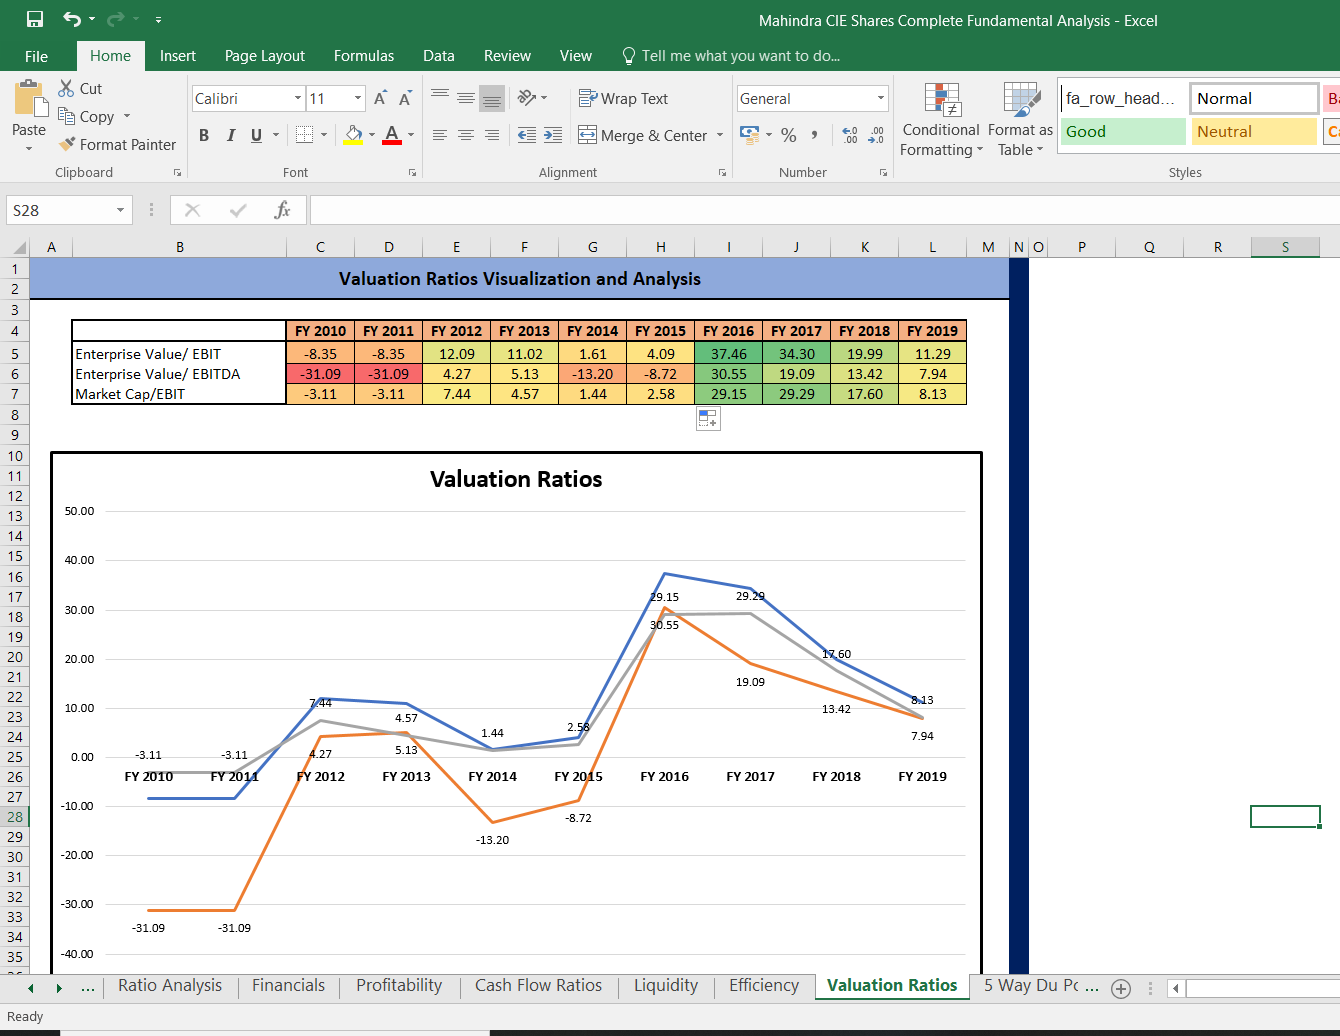Viewport: 1340px width, 1036px height.
Task: Open the Conditional Formatting menu
Action: pyautogui.click(x=941, y=120)
